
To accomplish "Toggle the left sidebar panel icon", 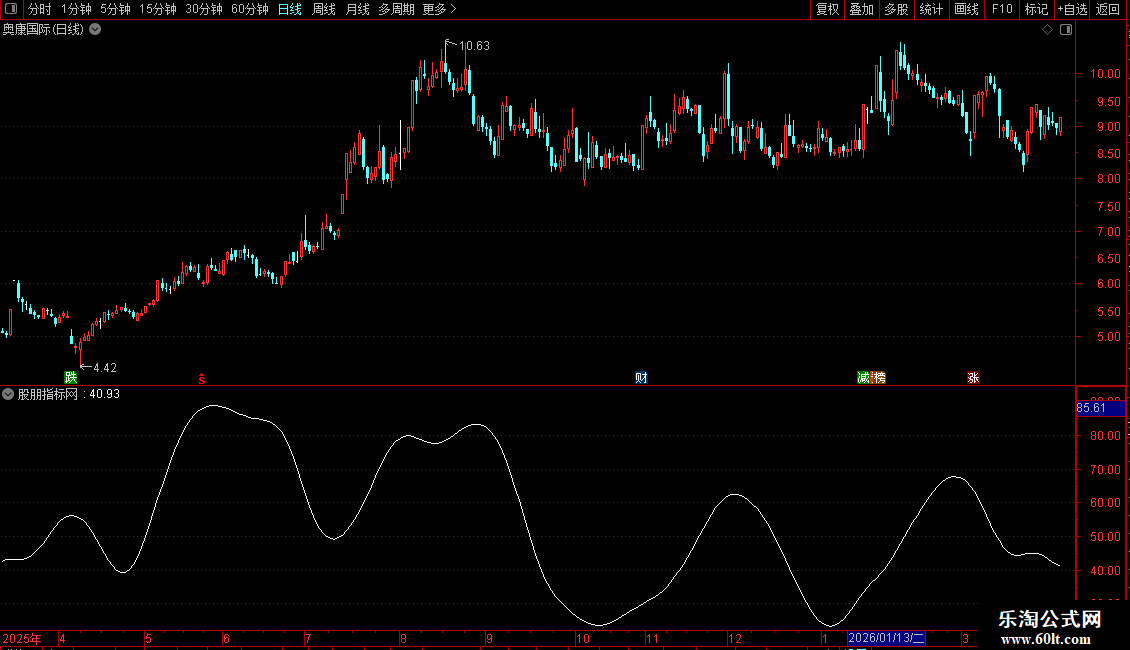I will 10,9.
